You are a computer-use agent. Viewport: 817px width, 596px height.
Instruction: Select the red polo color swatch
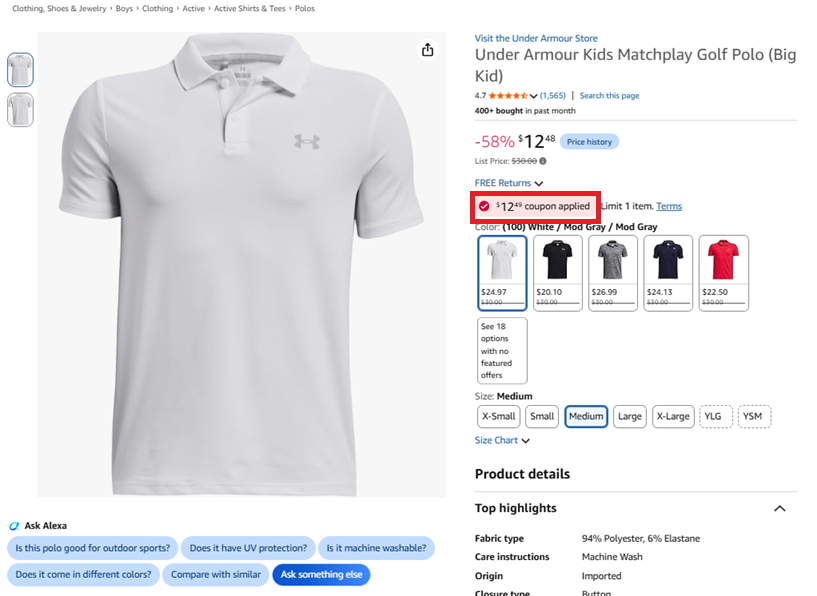click(x=723, y=274)
